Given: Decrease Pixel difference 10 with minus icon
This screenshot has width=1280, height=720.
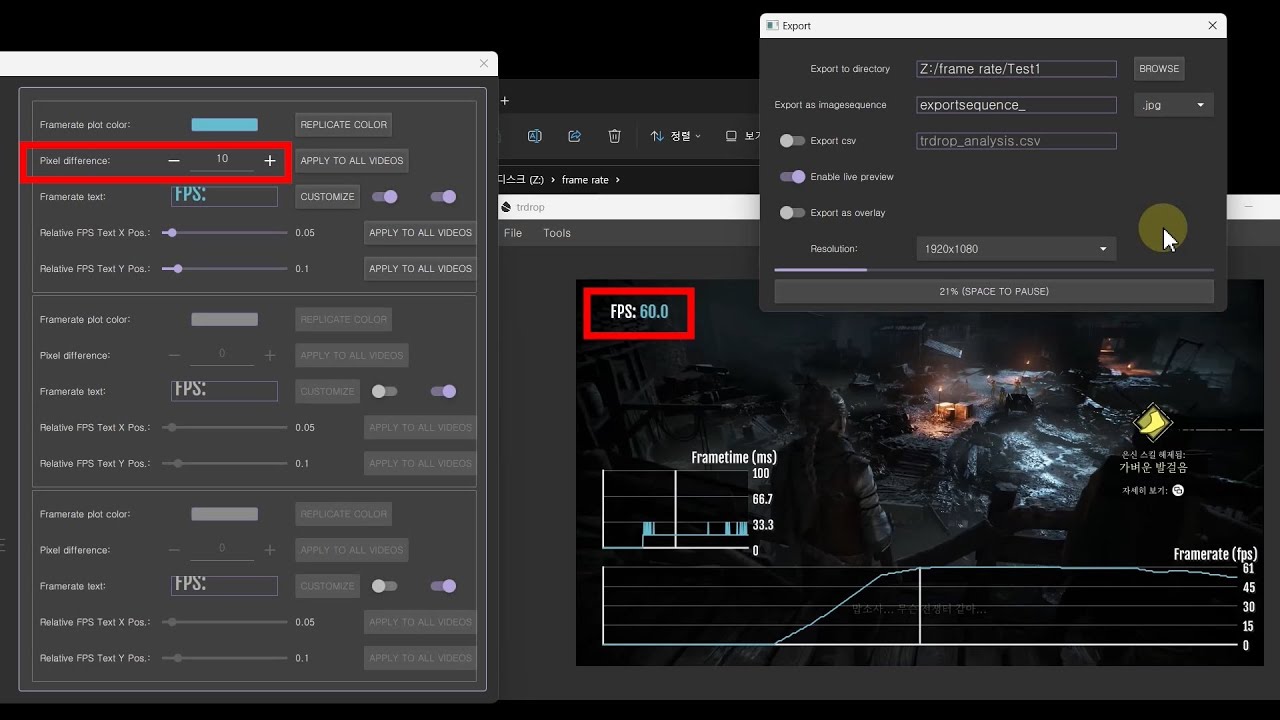Looking at the screenshot, I should [174, 160].
